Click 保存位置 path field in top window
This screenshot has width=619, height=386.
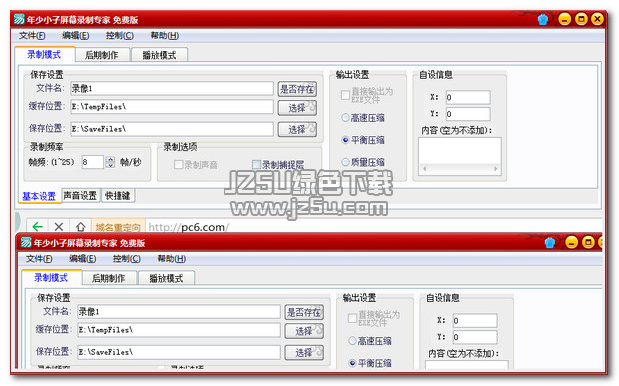coord(172,129)
